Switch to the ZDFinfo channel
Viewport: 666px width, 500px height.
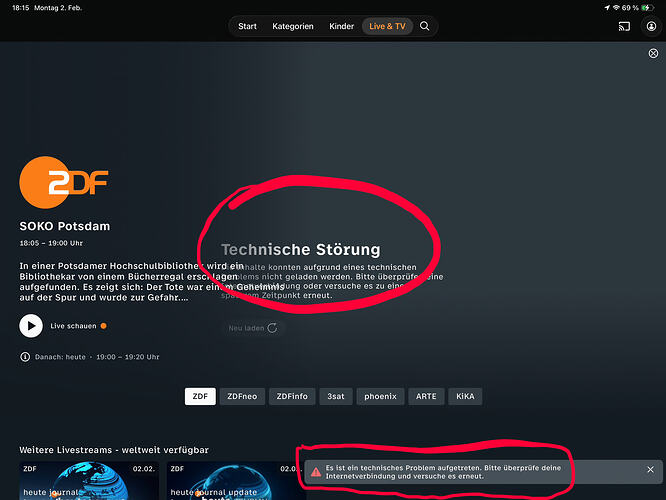point(294,396)
